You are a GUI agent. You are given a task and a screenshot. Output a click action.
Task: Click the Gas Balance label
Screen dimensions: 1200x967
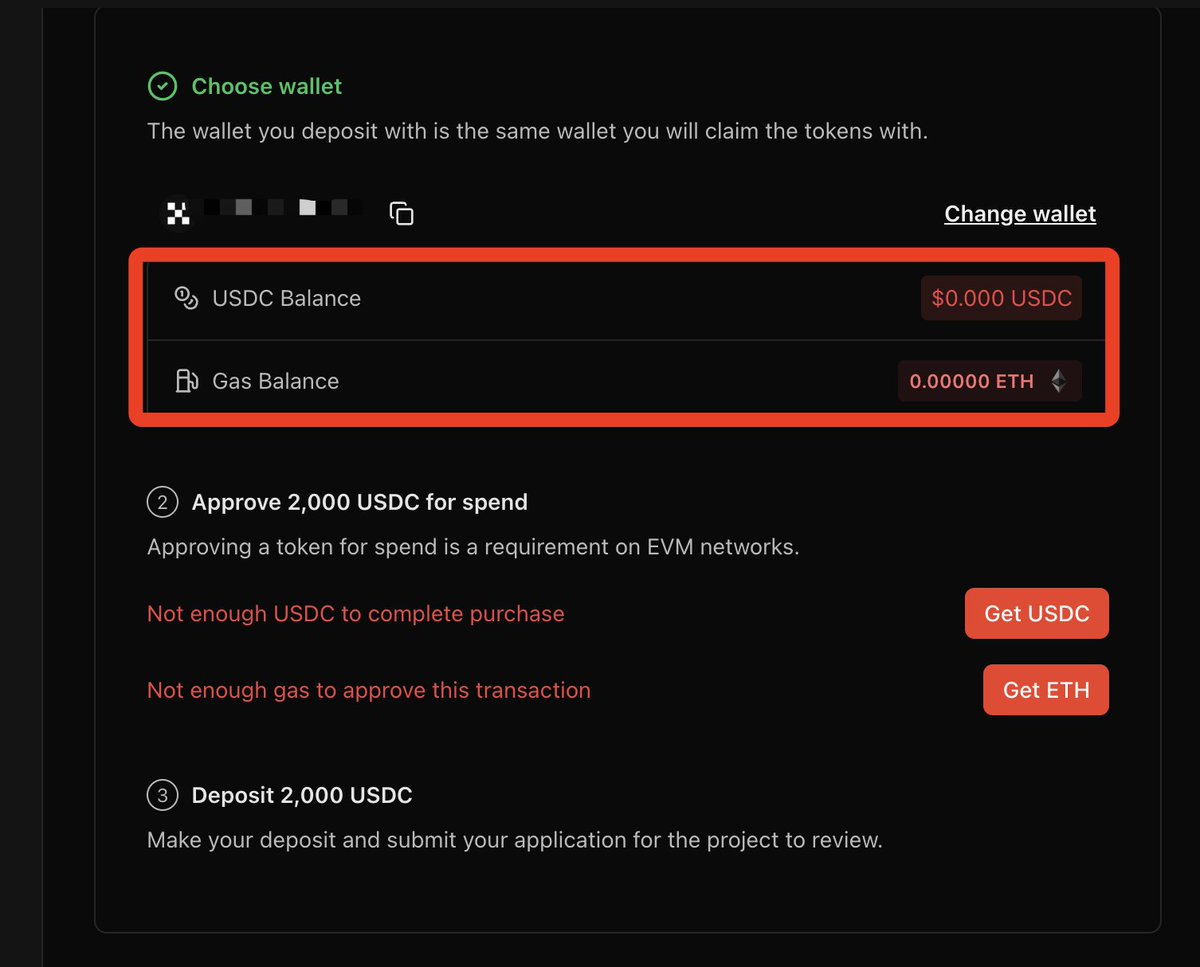tap(276, 381)
